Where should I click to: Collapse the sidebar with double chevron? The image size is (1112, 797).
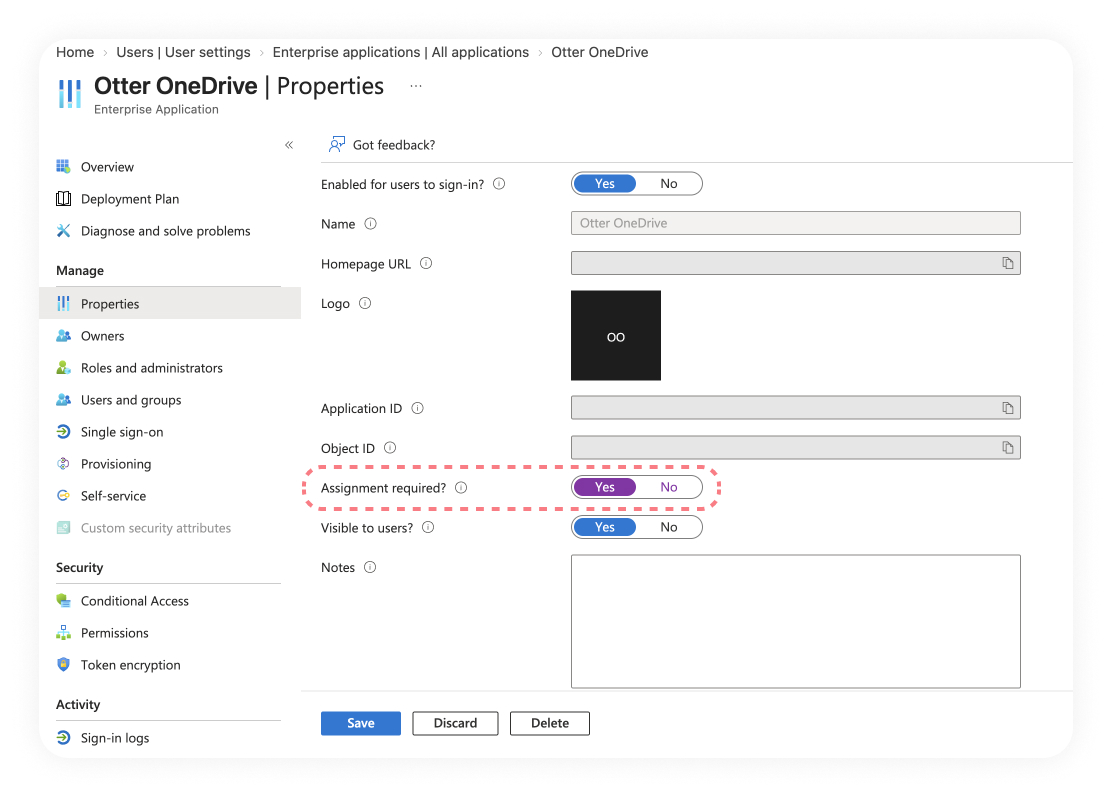[289, 145]
